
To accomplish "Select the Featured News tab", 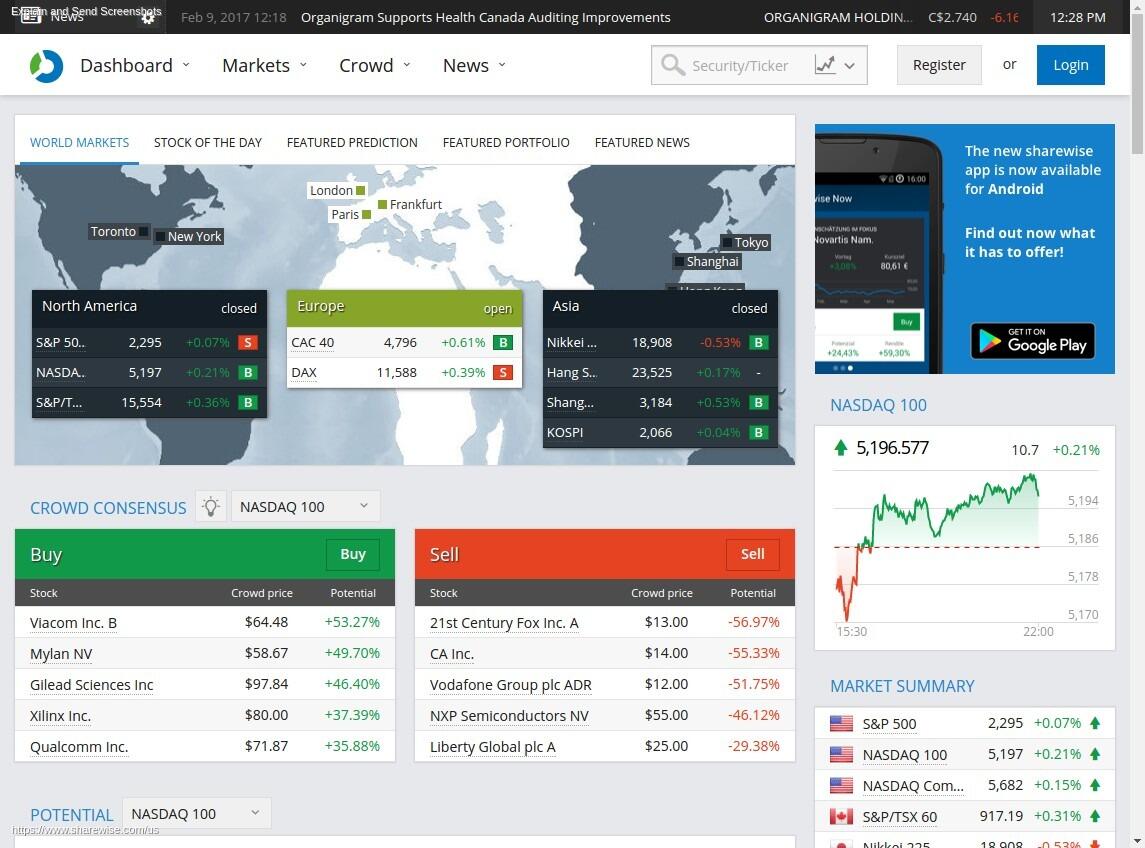I will tap(642, 142).
